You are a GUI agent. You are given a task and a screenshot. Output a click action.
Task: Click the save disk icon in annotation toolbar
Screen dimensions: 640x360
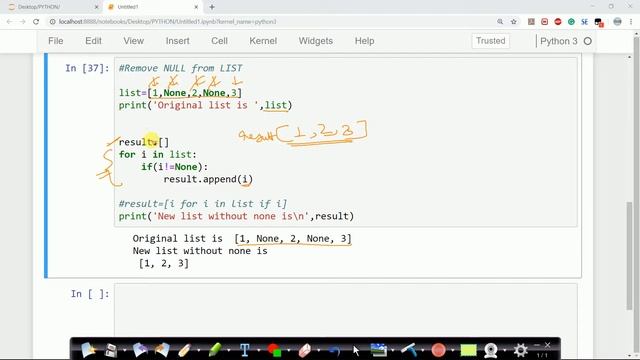[x=111, y=350]
